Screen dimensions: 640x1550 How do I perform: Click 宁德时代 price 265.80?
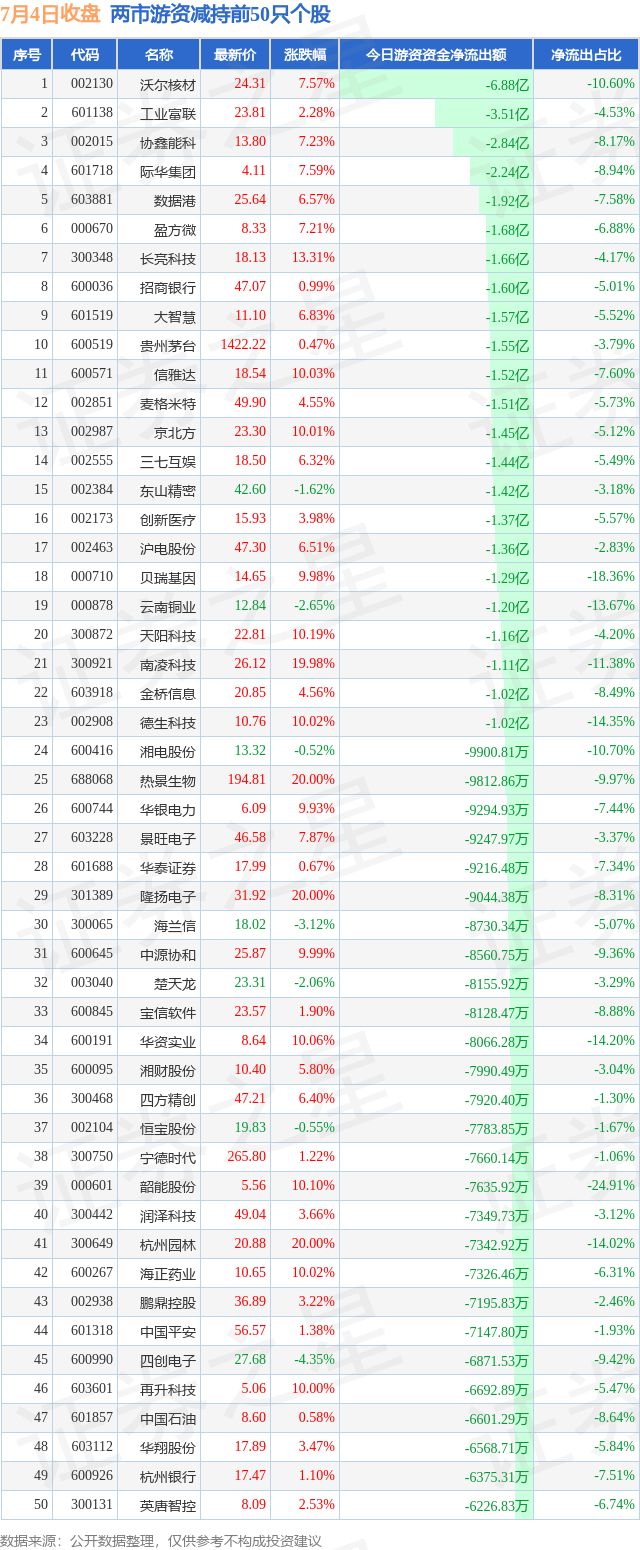[246, 1157]
